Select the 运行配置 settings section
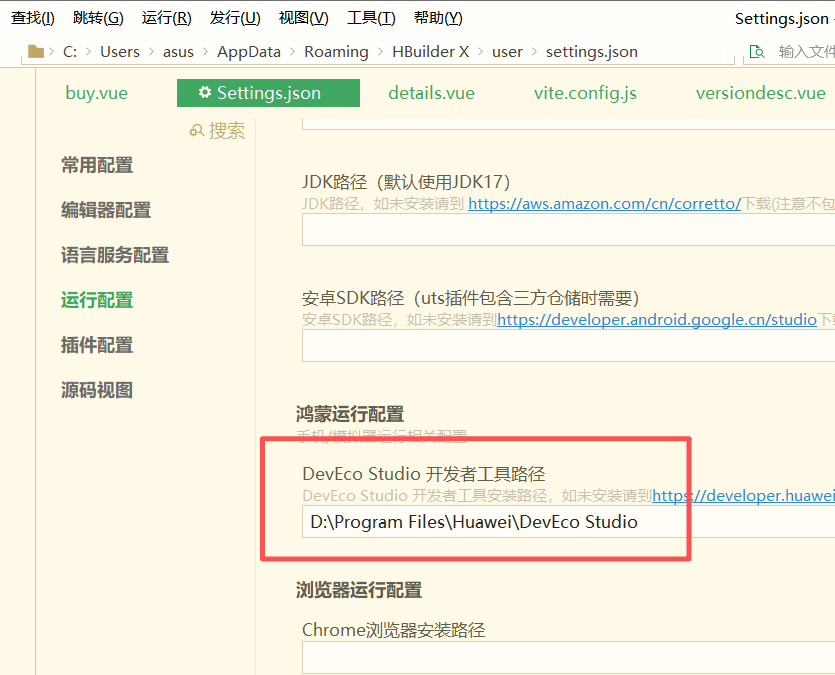 [x=97, y=300]
